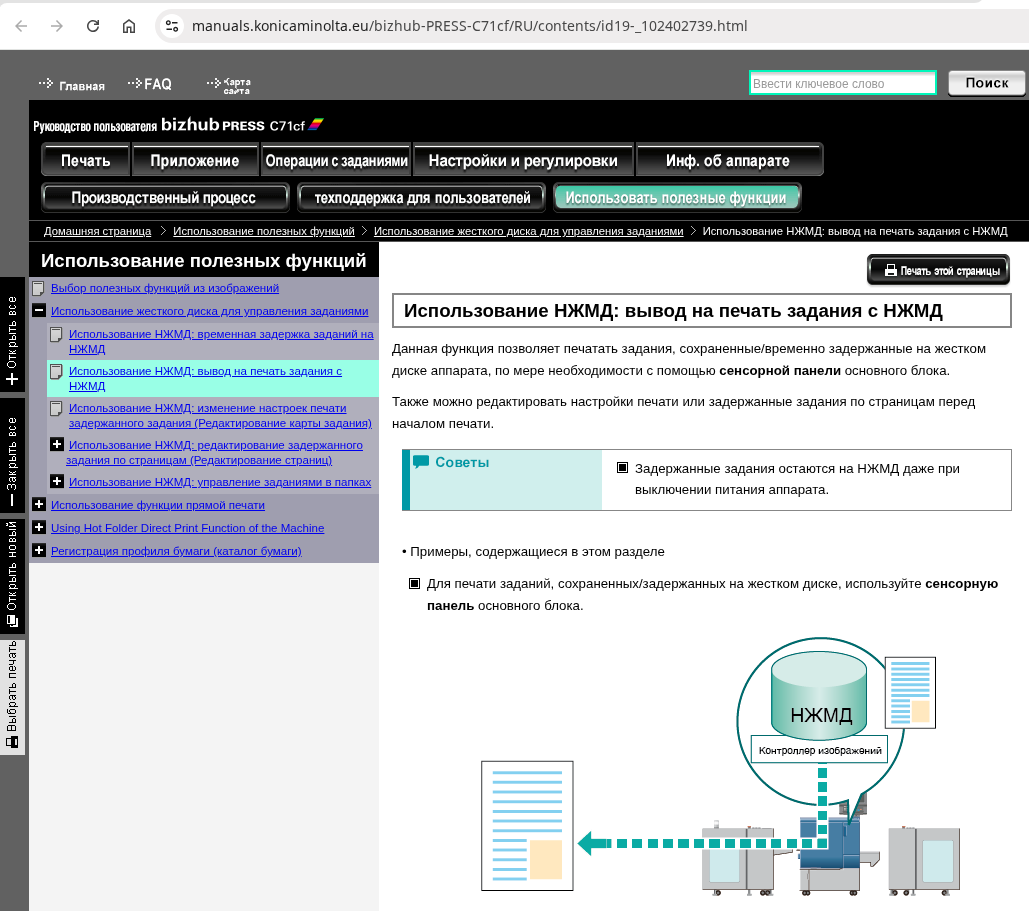Go back using browser back arrow
The width and height of the screenshot is (1029, 911).
point(21,25)
